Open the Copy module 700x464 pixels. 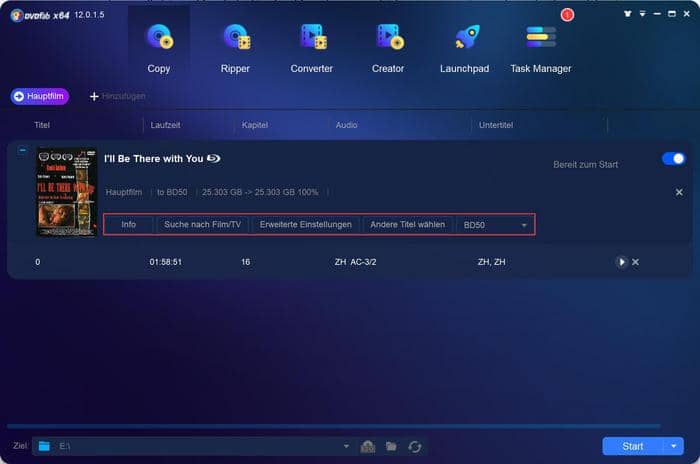(159, 48)
